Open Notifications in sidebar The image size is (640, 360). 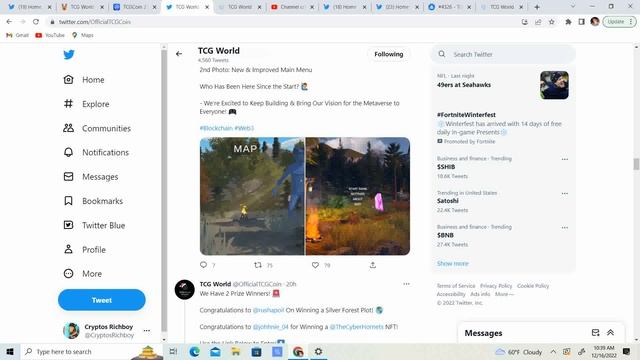(x=96, y=152)
